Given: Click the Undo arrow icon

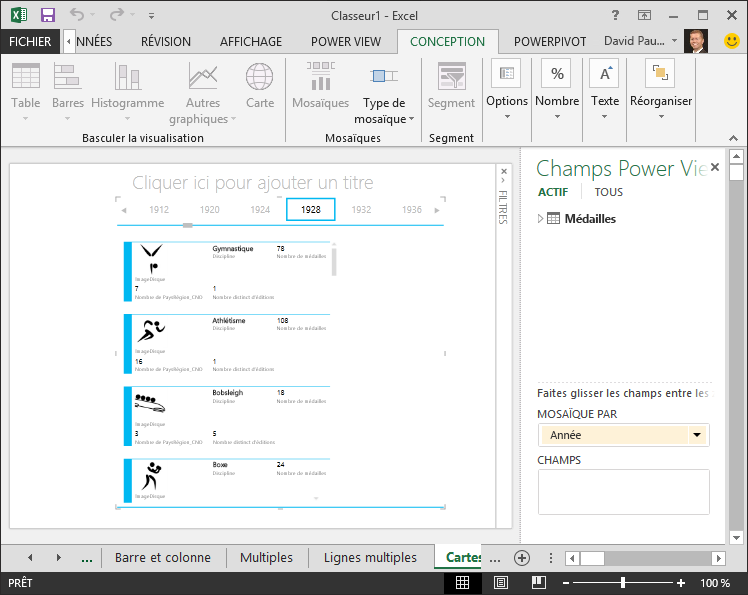Looking at the screenshot, I should tap(77, 15).
